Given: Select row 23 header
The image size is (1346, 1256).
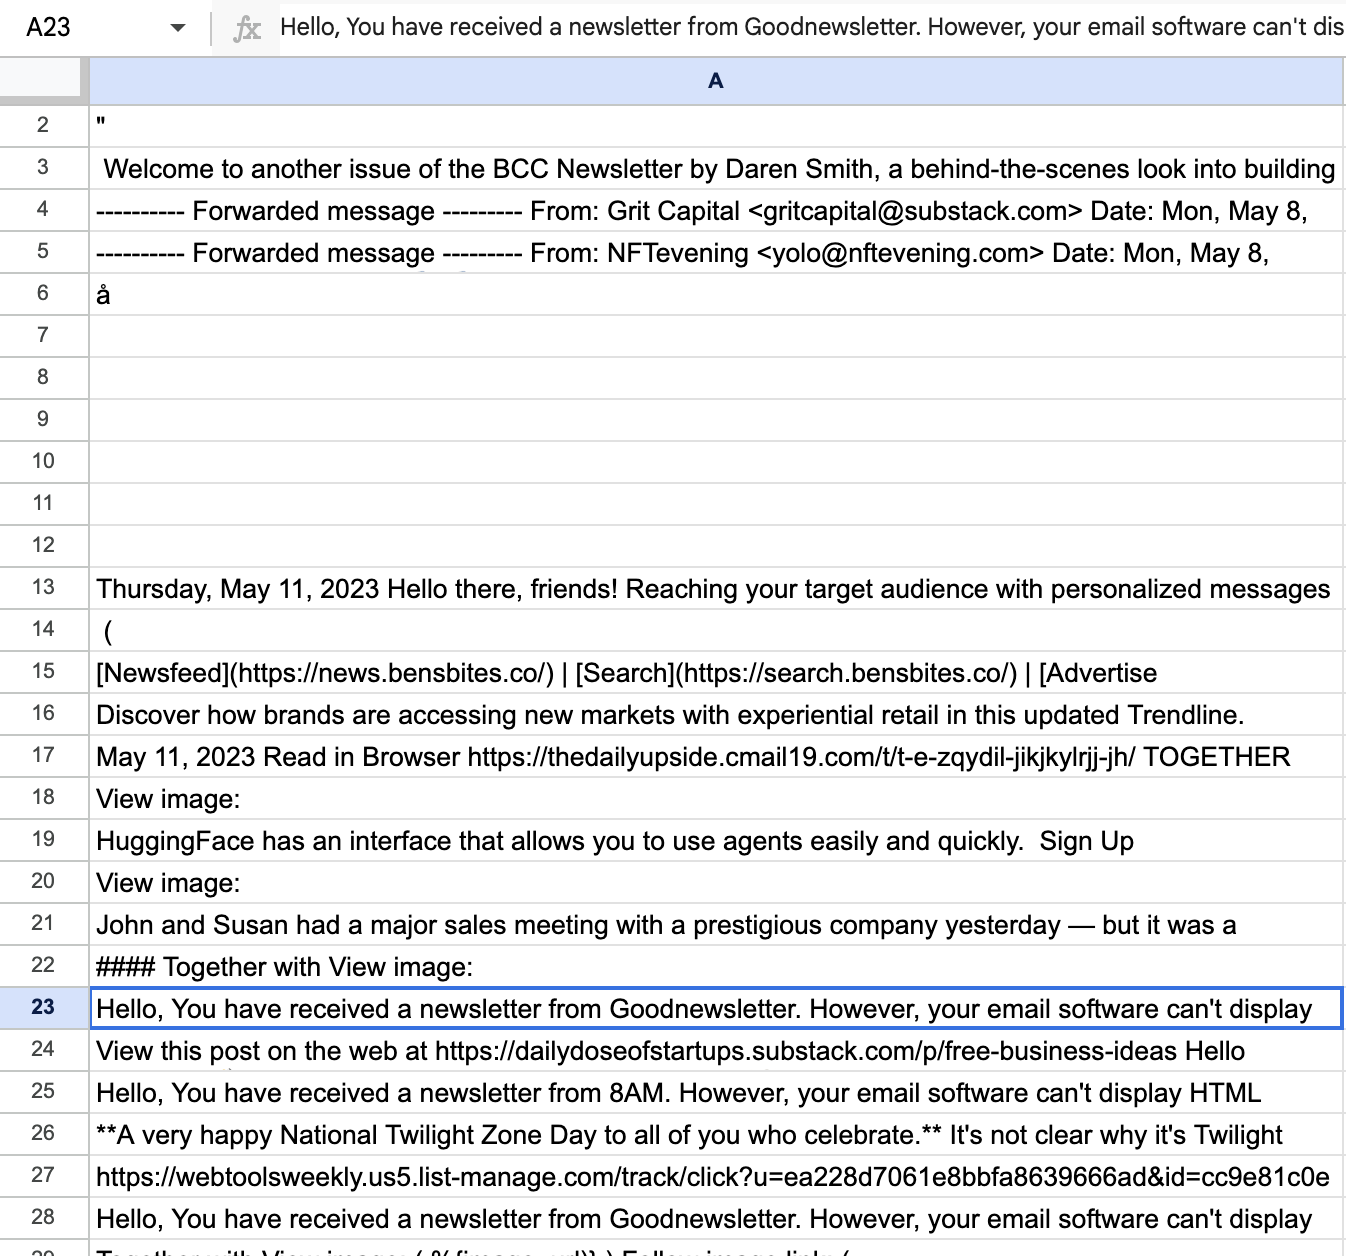Looking at the screenshot, I should coord(43,1007).
